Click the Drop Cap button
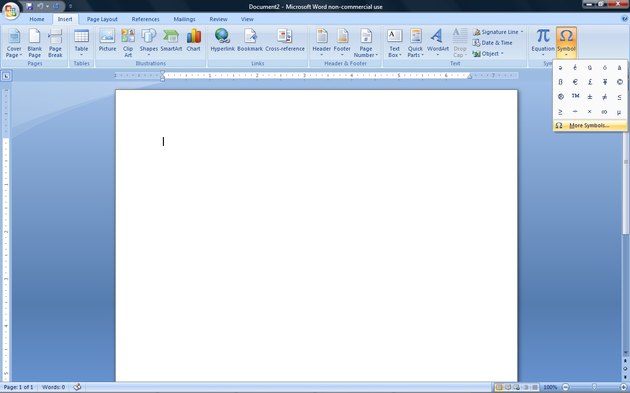The height and width of the screenshot is (393, 630). (459, 43)
